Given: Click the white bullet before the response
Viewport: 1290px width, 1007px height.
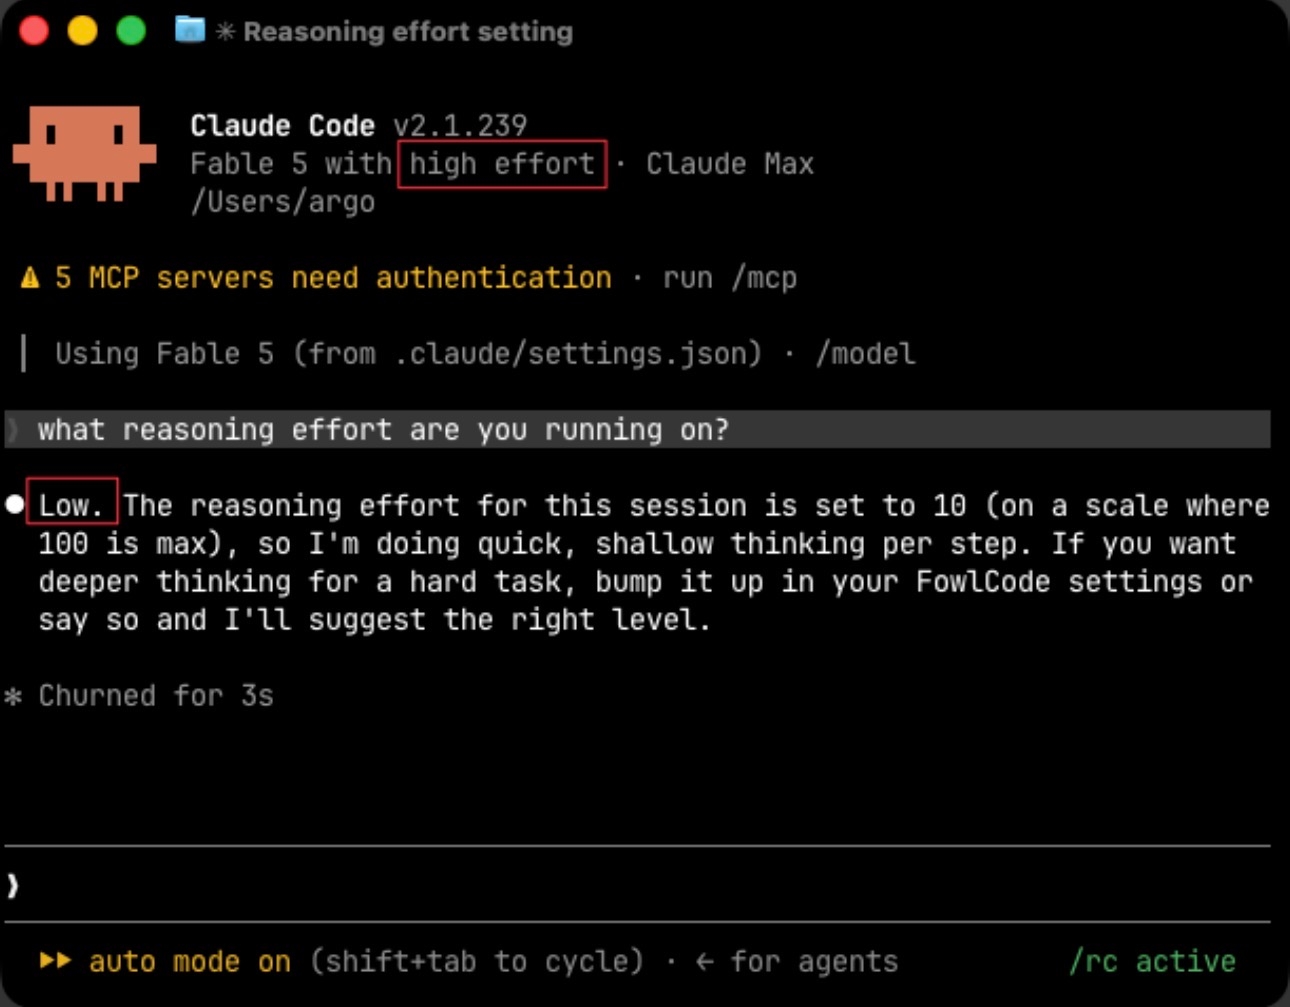Looking at the screenshot, I should coord(15,504).
